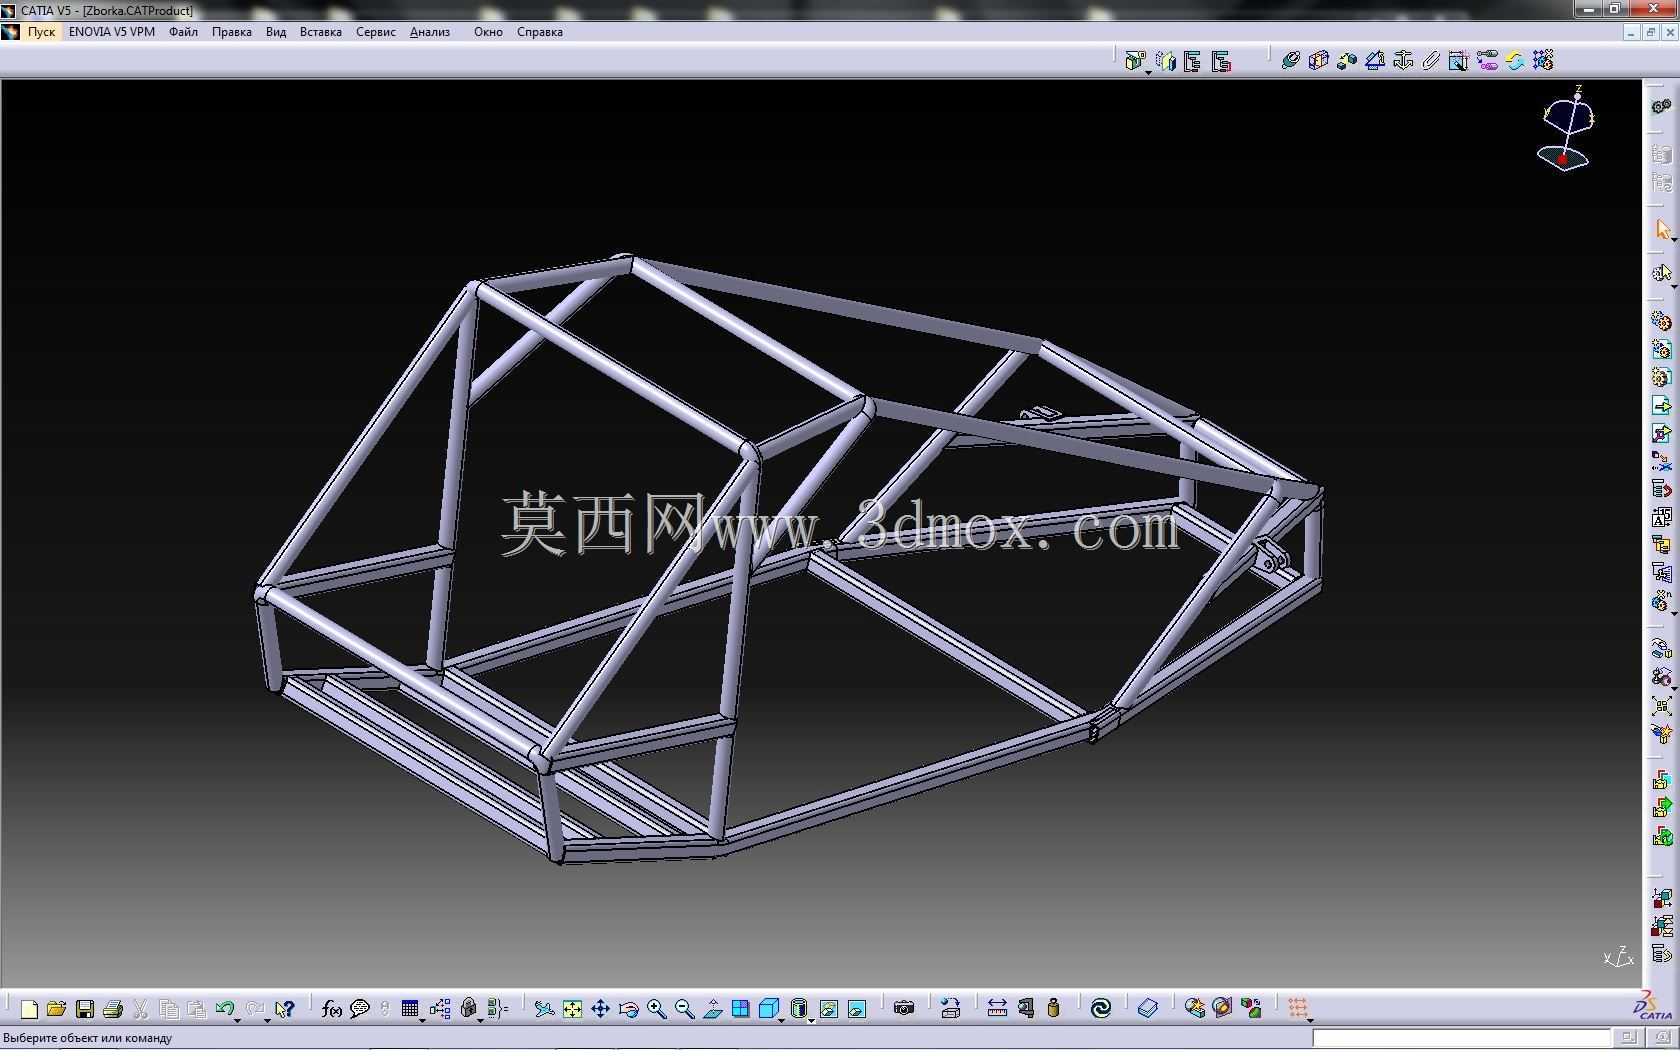Click the Offset Constraint icon
Screen dimensions: 1680x1050
pyautogui.click(x=1347, y=61)
